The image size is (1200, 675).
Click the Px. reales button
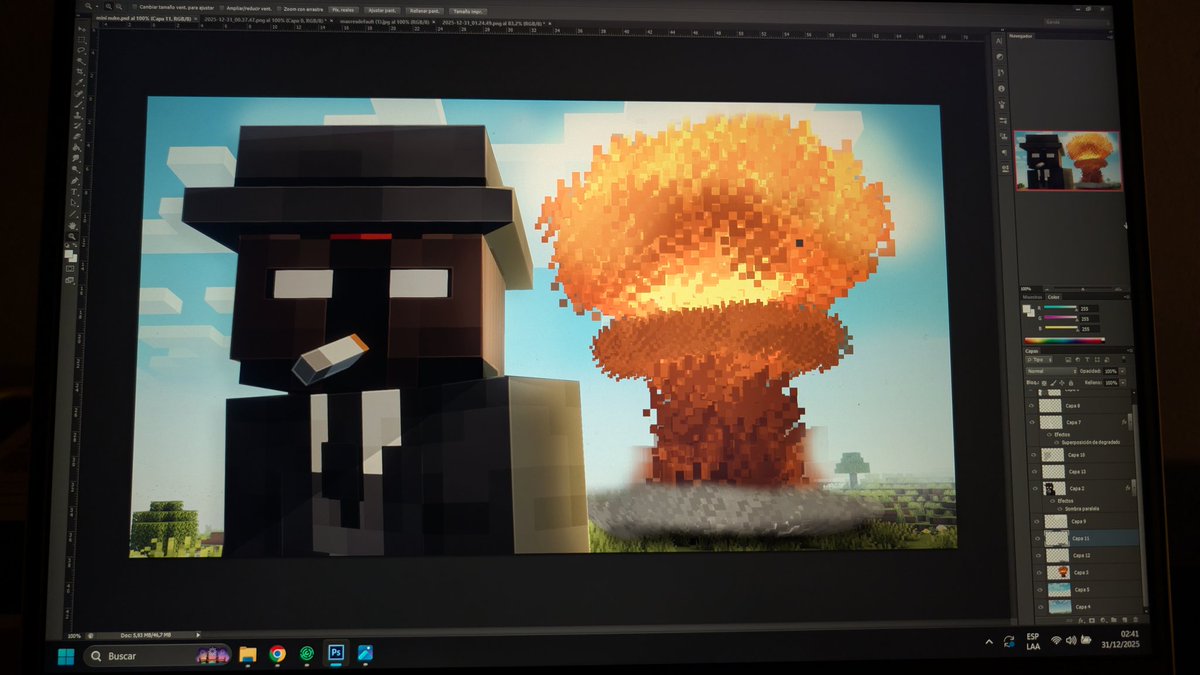click(x=340, y=9)
